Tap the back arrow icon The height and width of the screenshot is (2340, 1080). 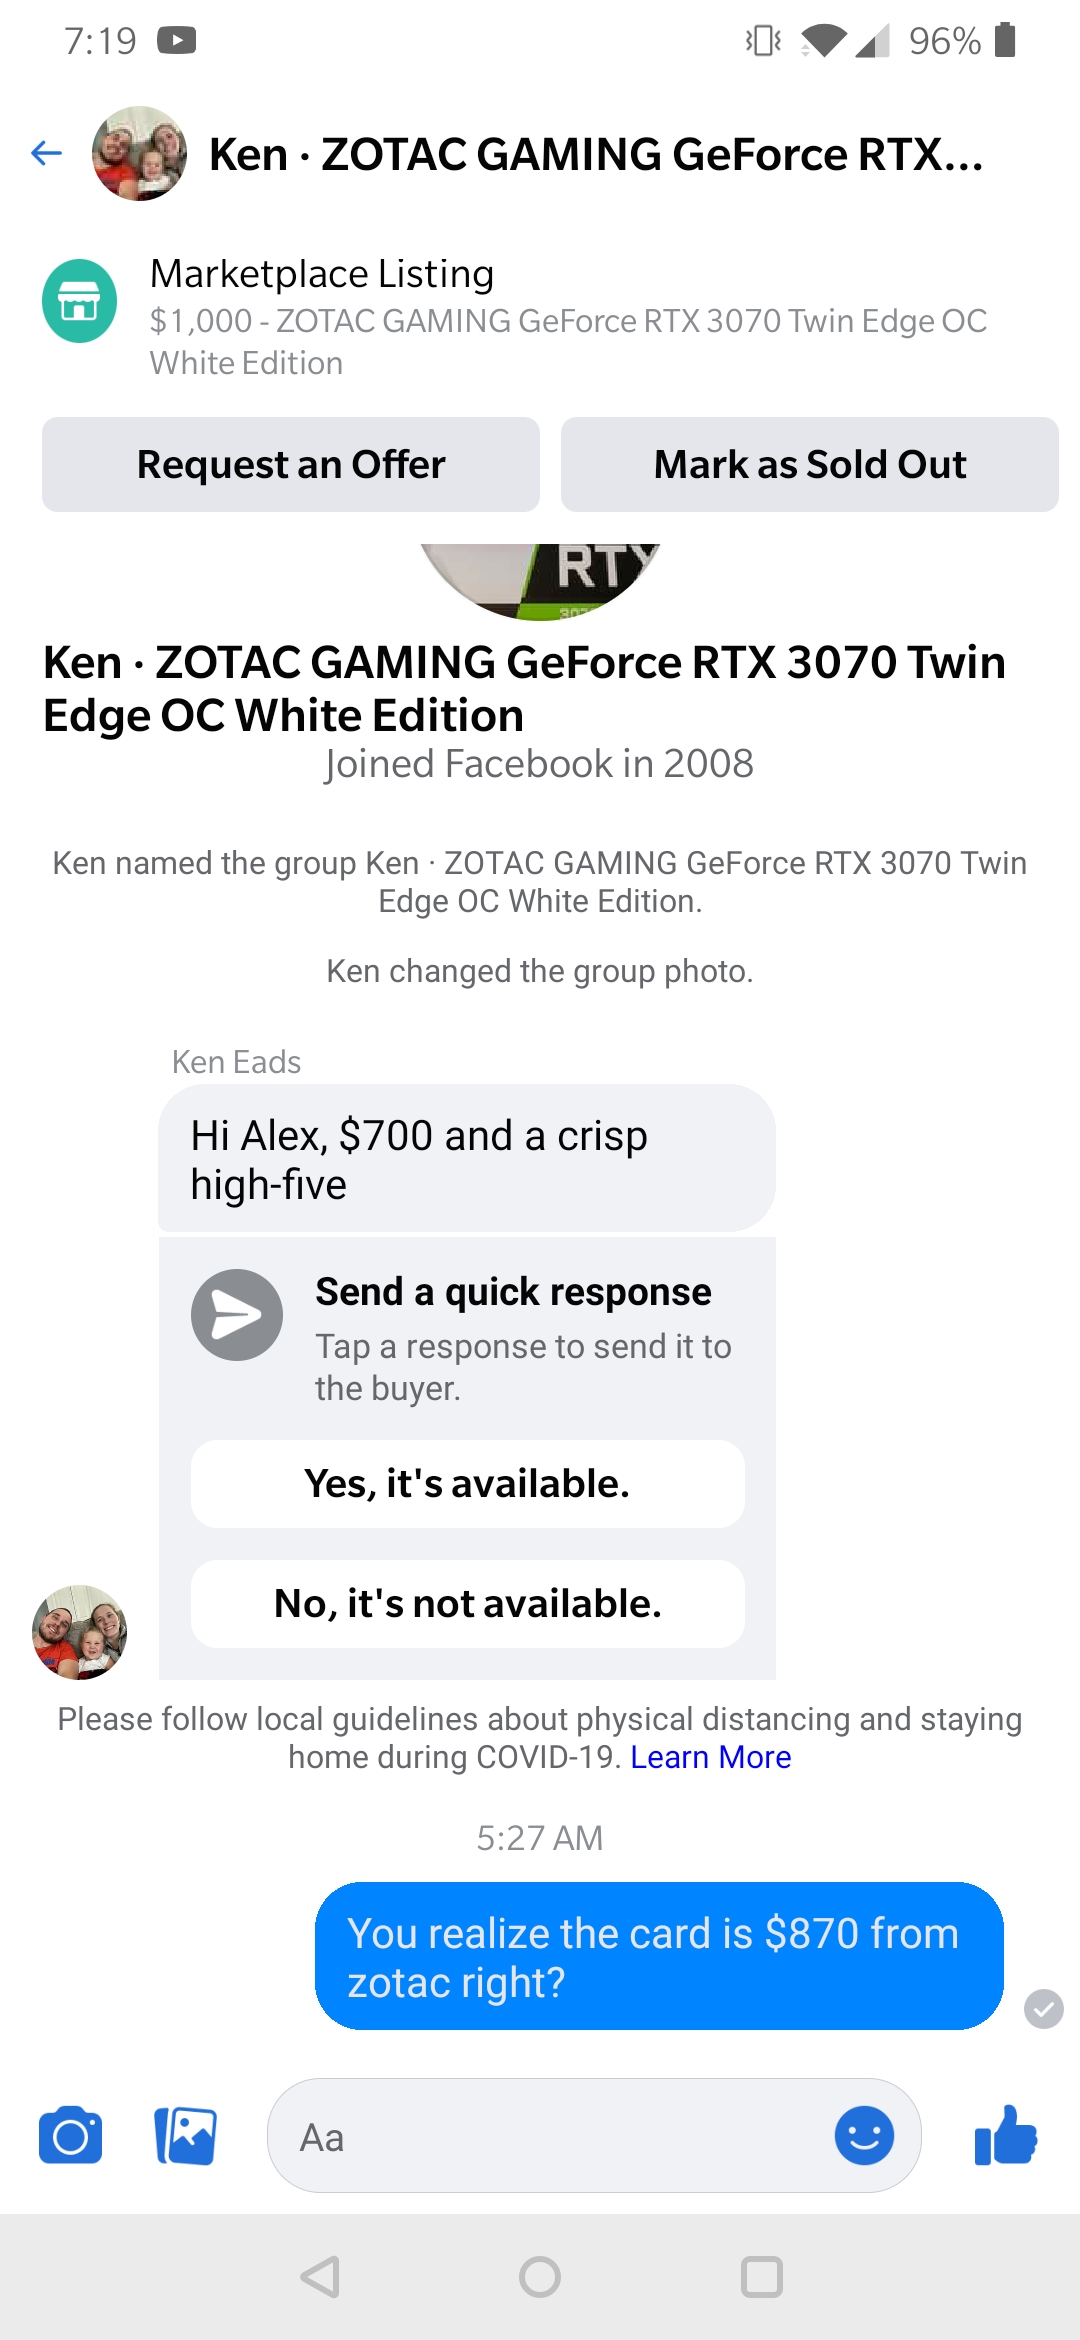pyautogui.click(x=47, y=153)
